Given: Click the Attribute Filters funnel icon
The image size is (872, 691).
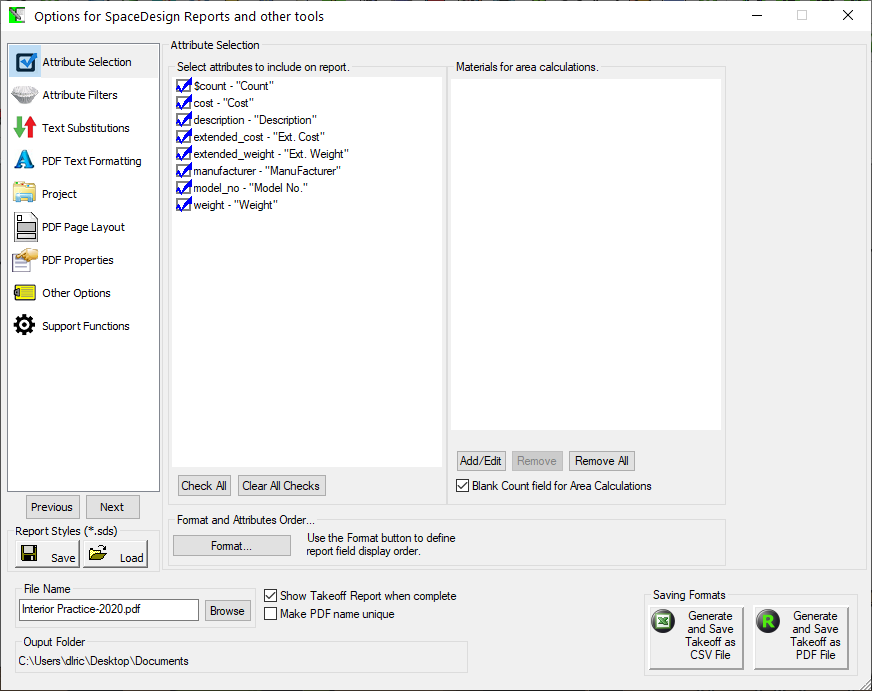Looking at the screenshot, I should [x=25, y=95].
